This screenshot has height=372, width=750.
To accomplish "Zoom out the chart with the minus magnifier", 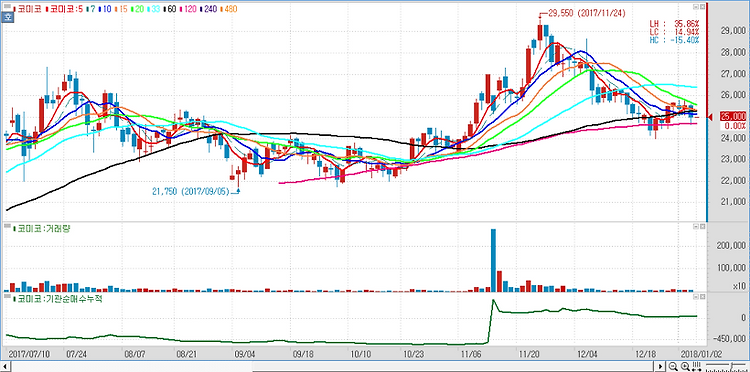I will tap(673, 367).
